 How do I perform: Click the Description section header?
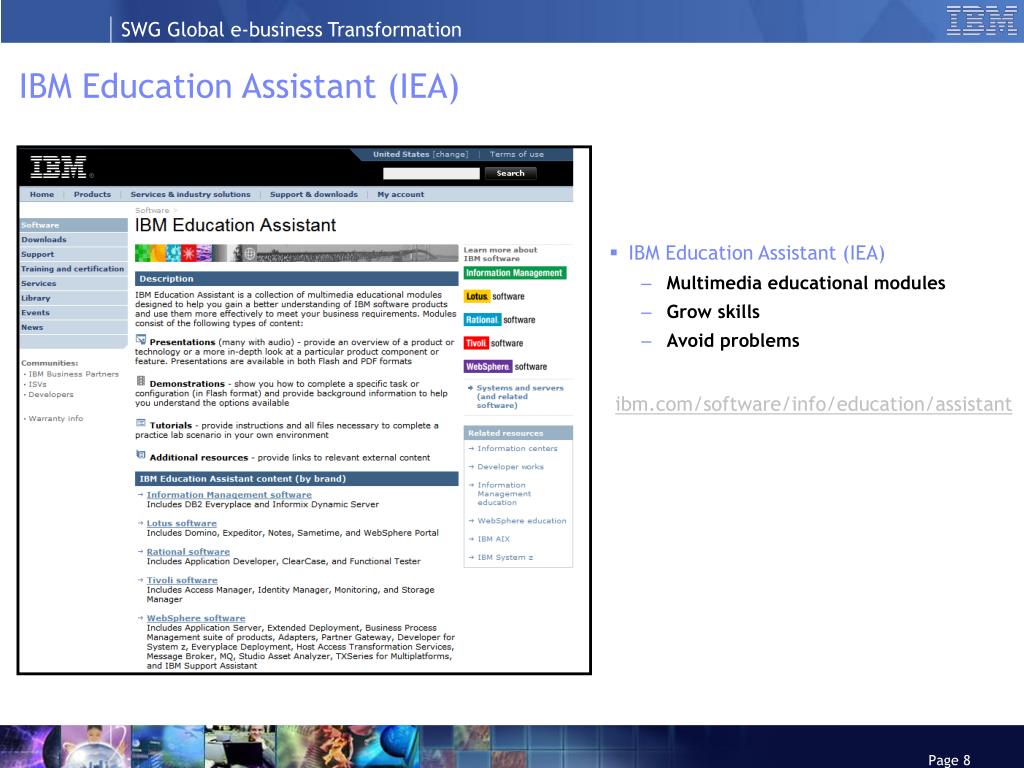coord(296,279)
